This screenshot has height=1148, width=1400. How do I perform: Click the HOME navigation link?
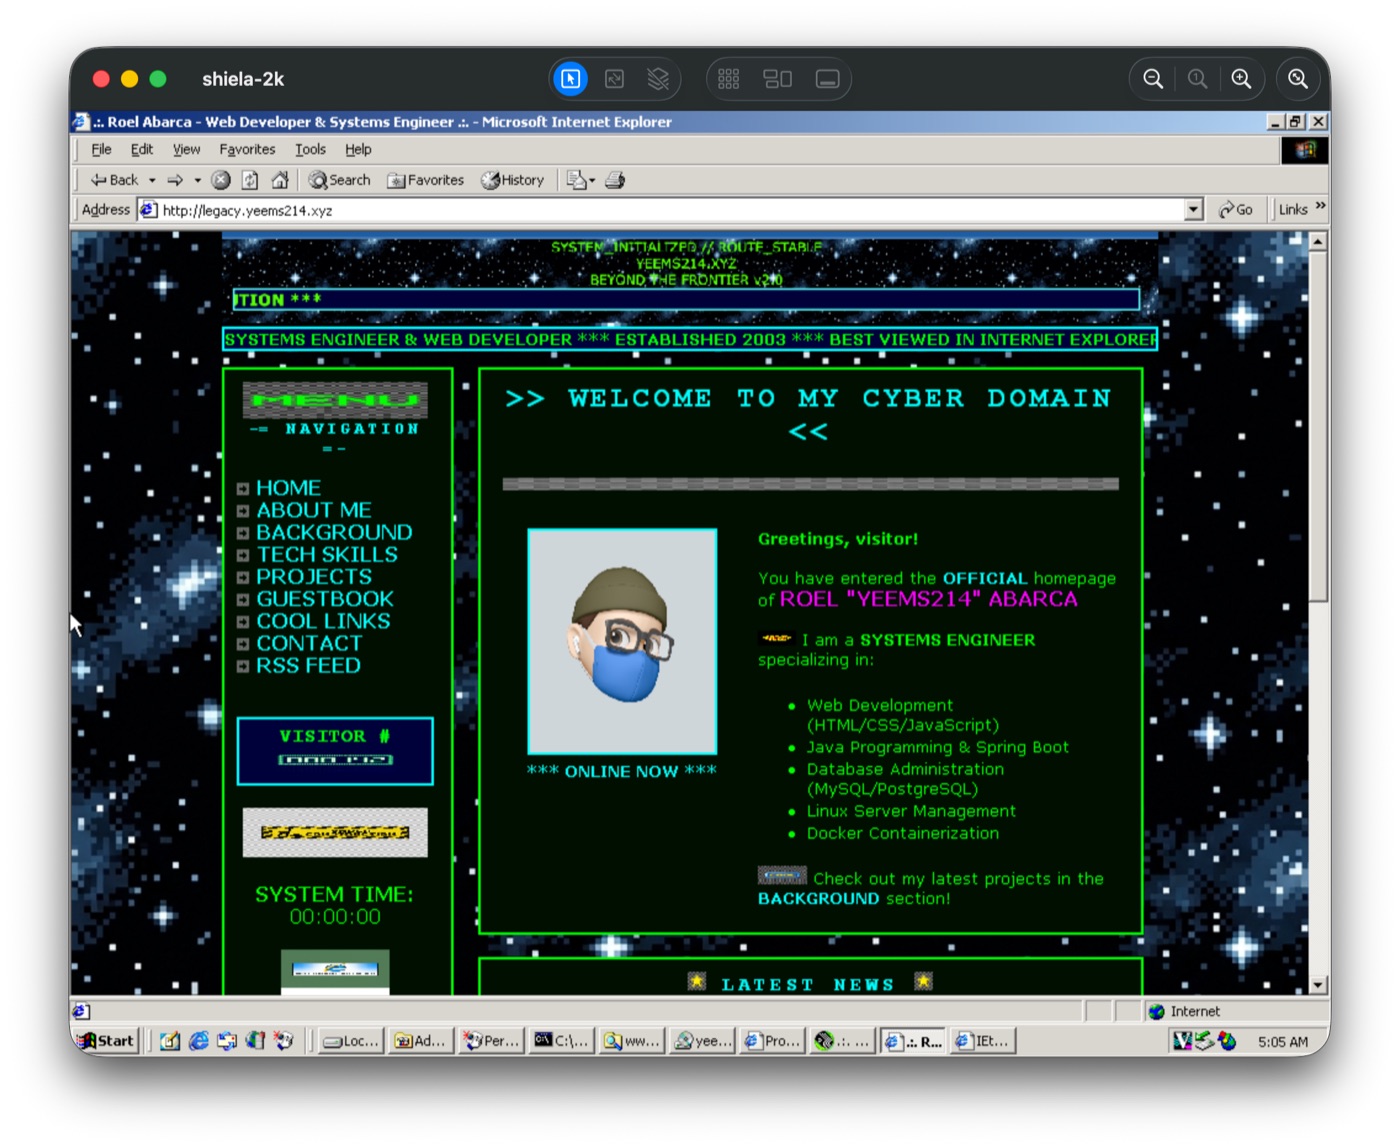(x=288, y=488)
